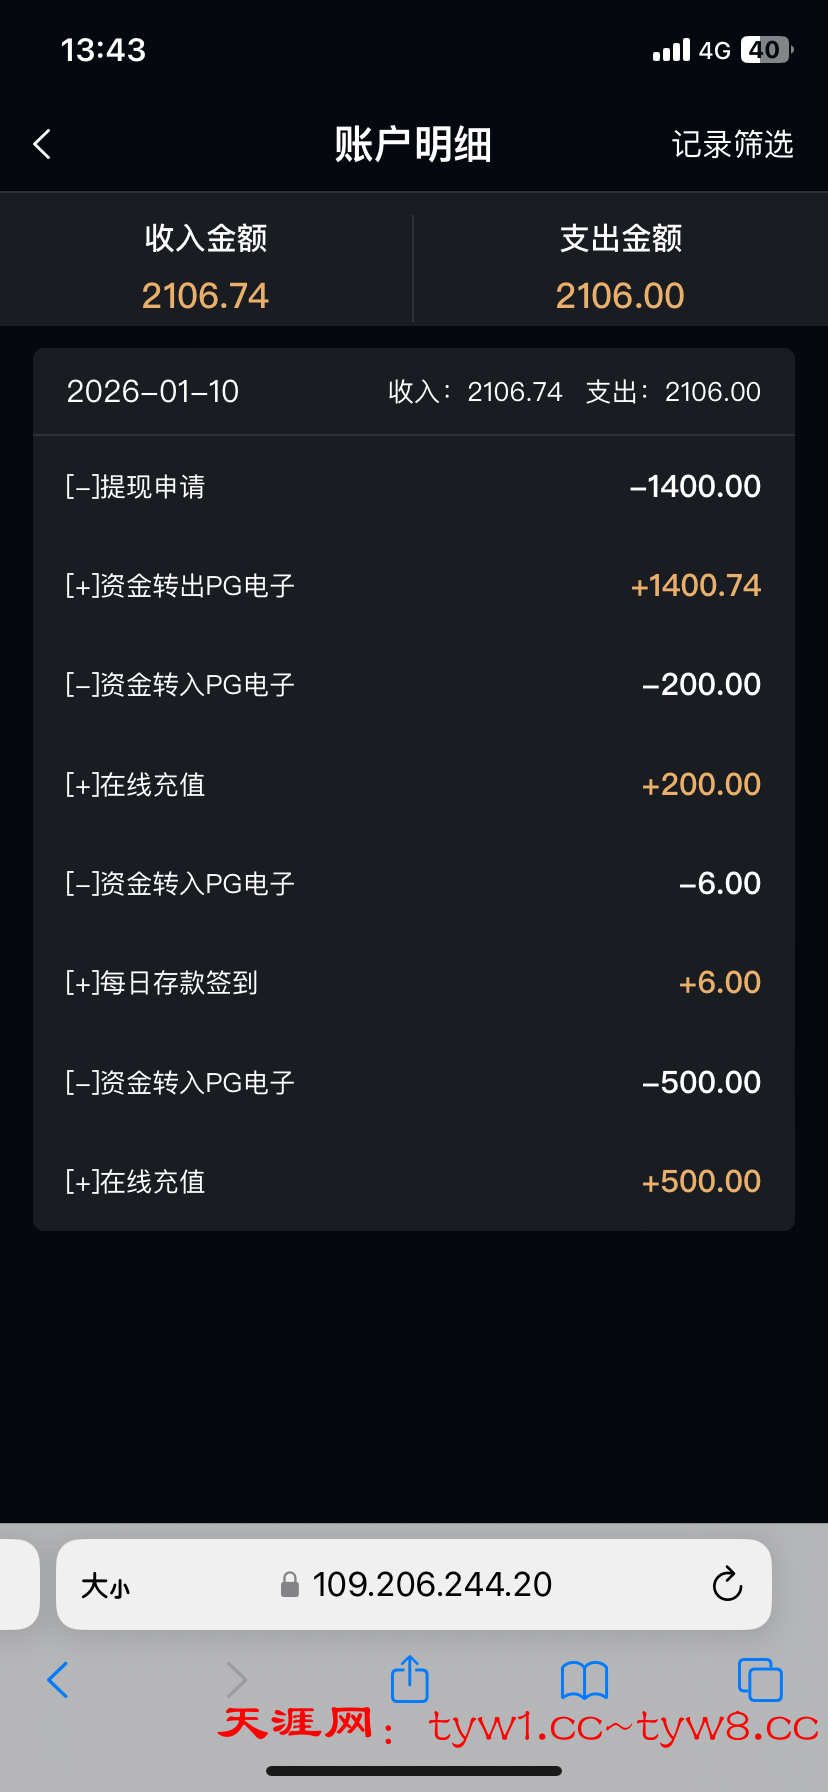Open the 大小 page size menu
The height and width of the screenshot is (1792, 828).
(x=105, y=1585)
